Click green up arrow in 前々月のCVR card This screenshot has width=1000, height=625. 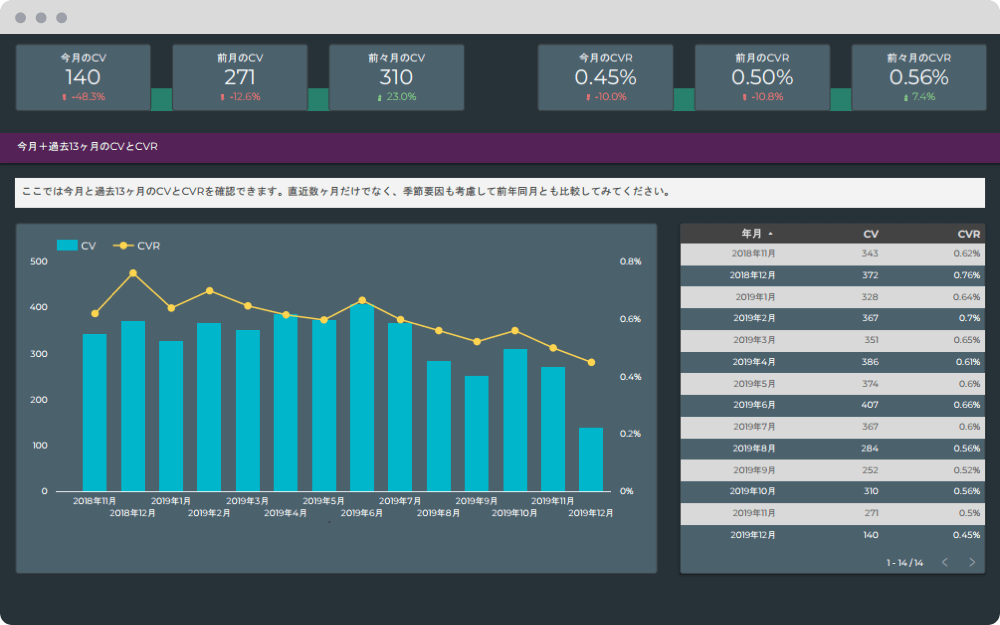coord(906,97)
